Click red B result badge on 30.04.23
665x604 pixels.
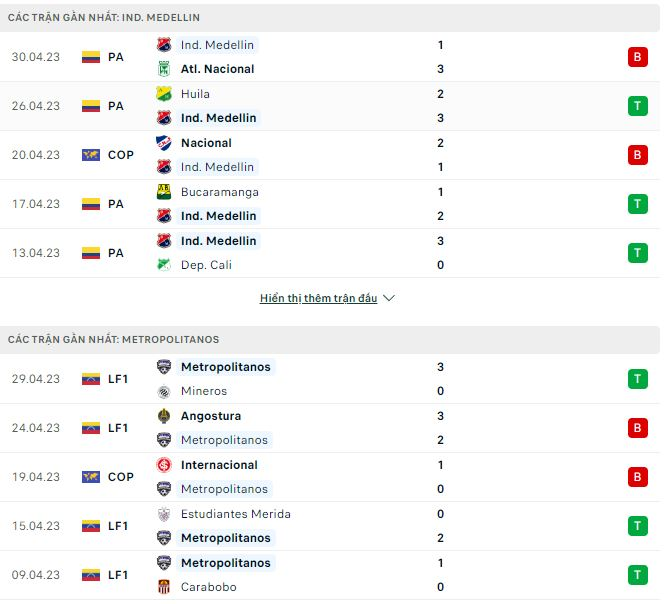(x=637, y=57)
